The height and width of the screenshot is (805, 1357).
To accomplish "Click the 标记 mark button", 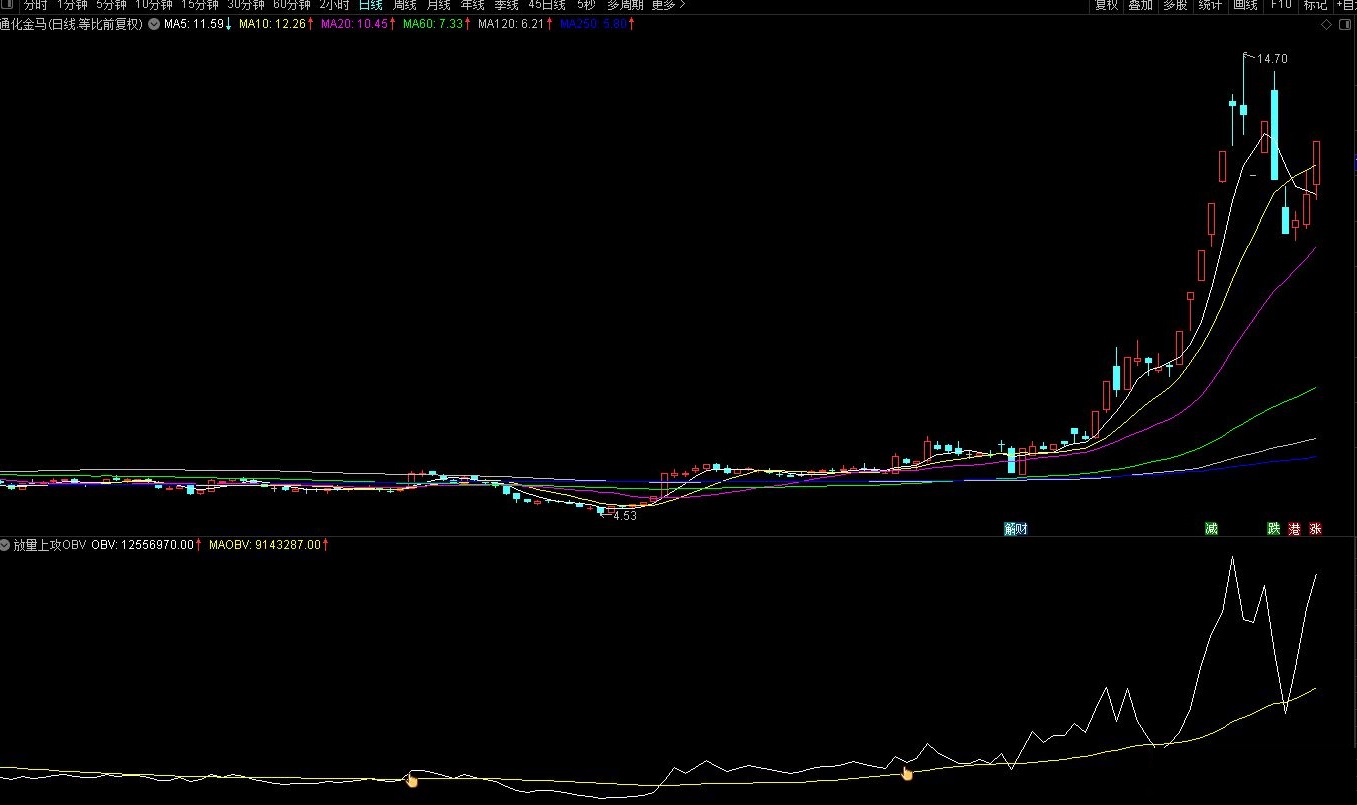I will [x=1315, y=5].
